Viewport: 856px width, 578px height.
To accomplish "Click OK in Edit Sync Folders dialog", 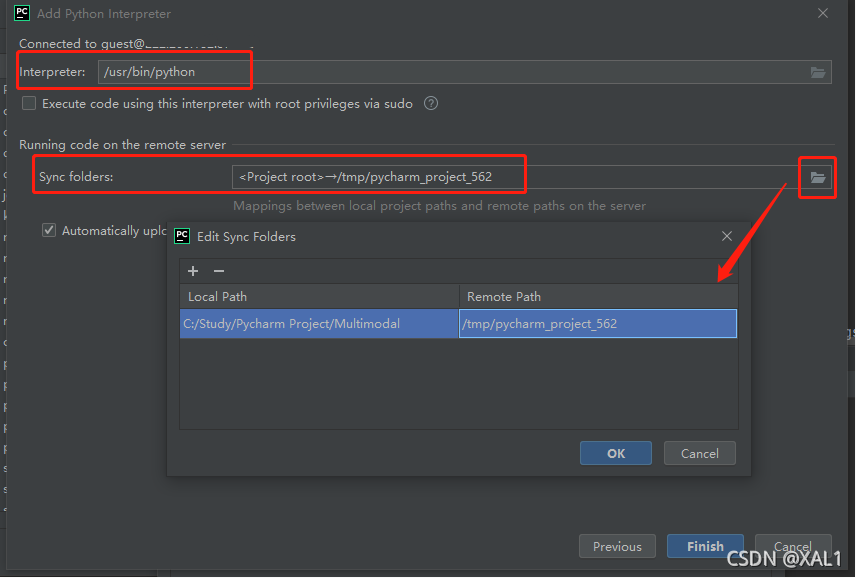I will (616, 453).
